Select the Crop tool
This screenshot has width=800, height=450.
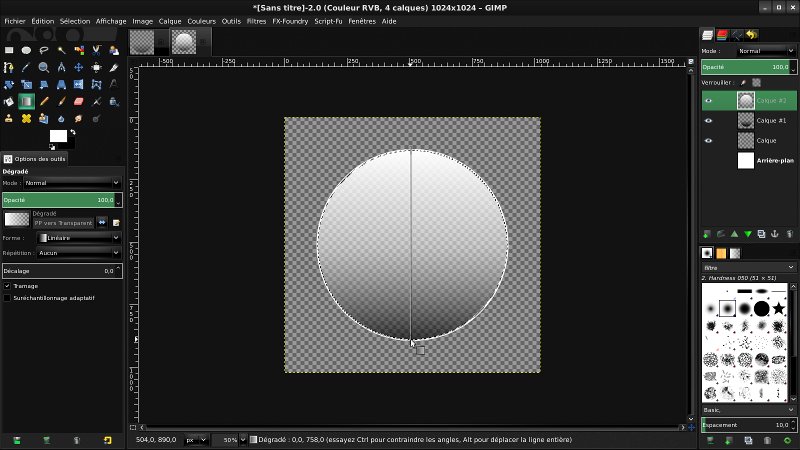point(114,67)
